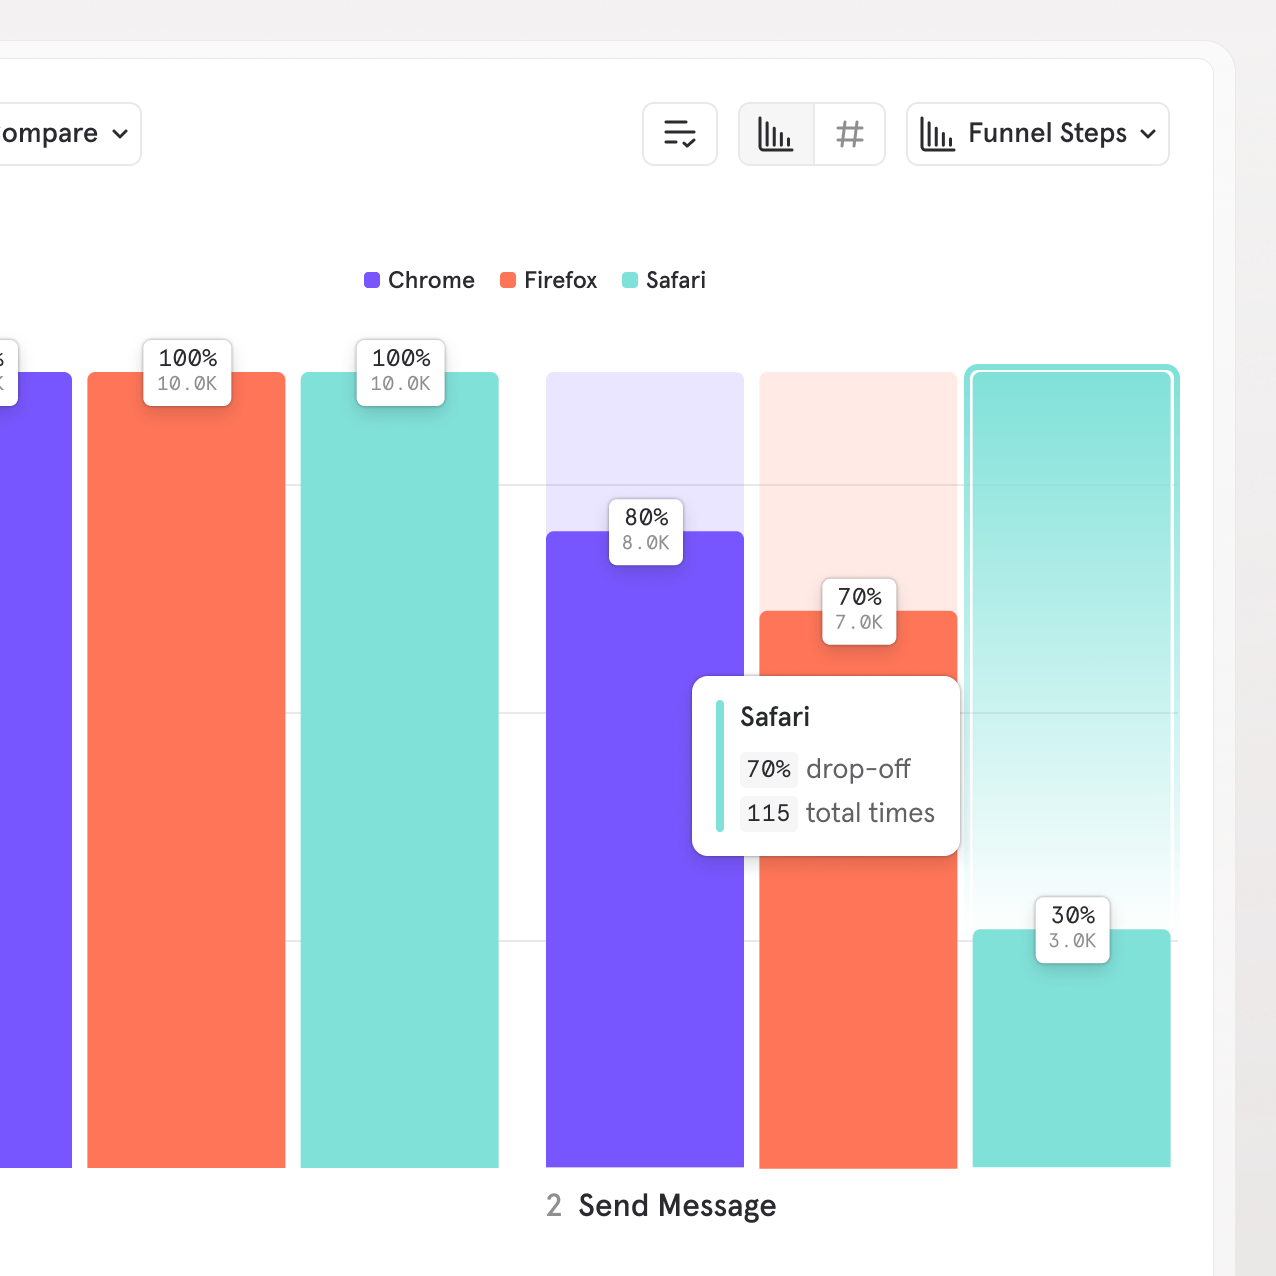The height and width of the screenshot is (1276, 1276).
Task: Click the highlighted Safari drop-off area
Action: (1072, 650)
